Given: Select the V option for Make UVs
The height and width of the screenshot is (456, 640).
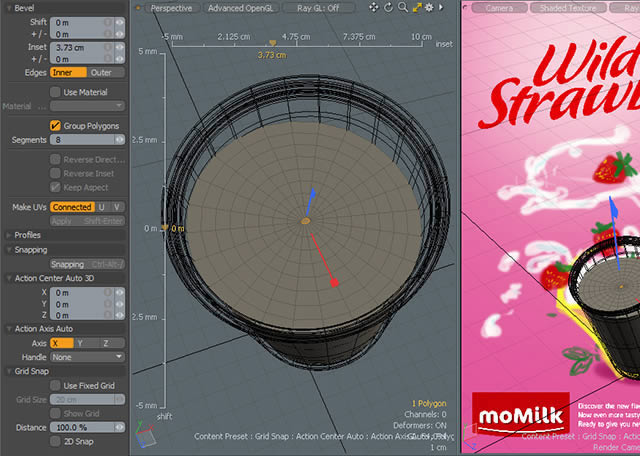Looking at the screenshot, I should pyautogui.click(x=117, y=207).
